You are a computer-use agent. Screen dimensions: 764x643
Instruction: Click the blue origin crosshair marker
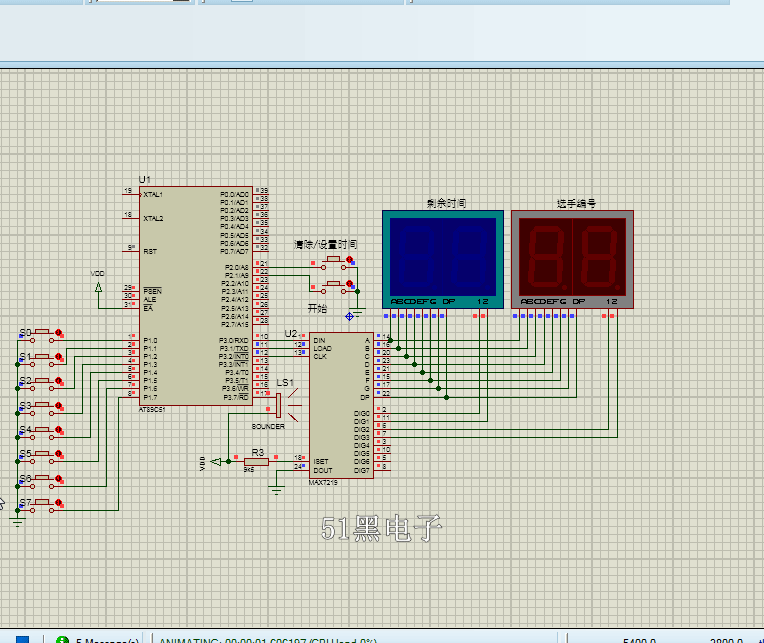click(x=349, y=317)
